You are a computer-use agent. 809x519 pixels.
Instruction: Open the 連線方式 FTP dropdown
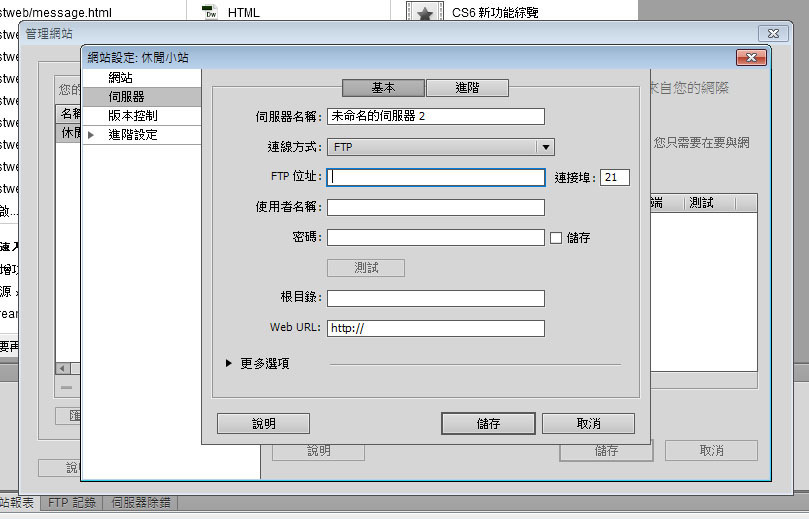coord(441,147)
